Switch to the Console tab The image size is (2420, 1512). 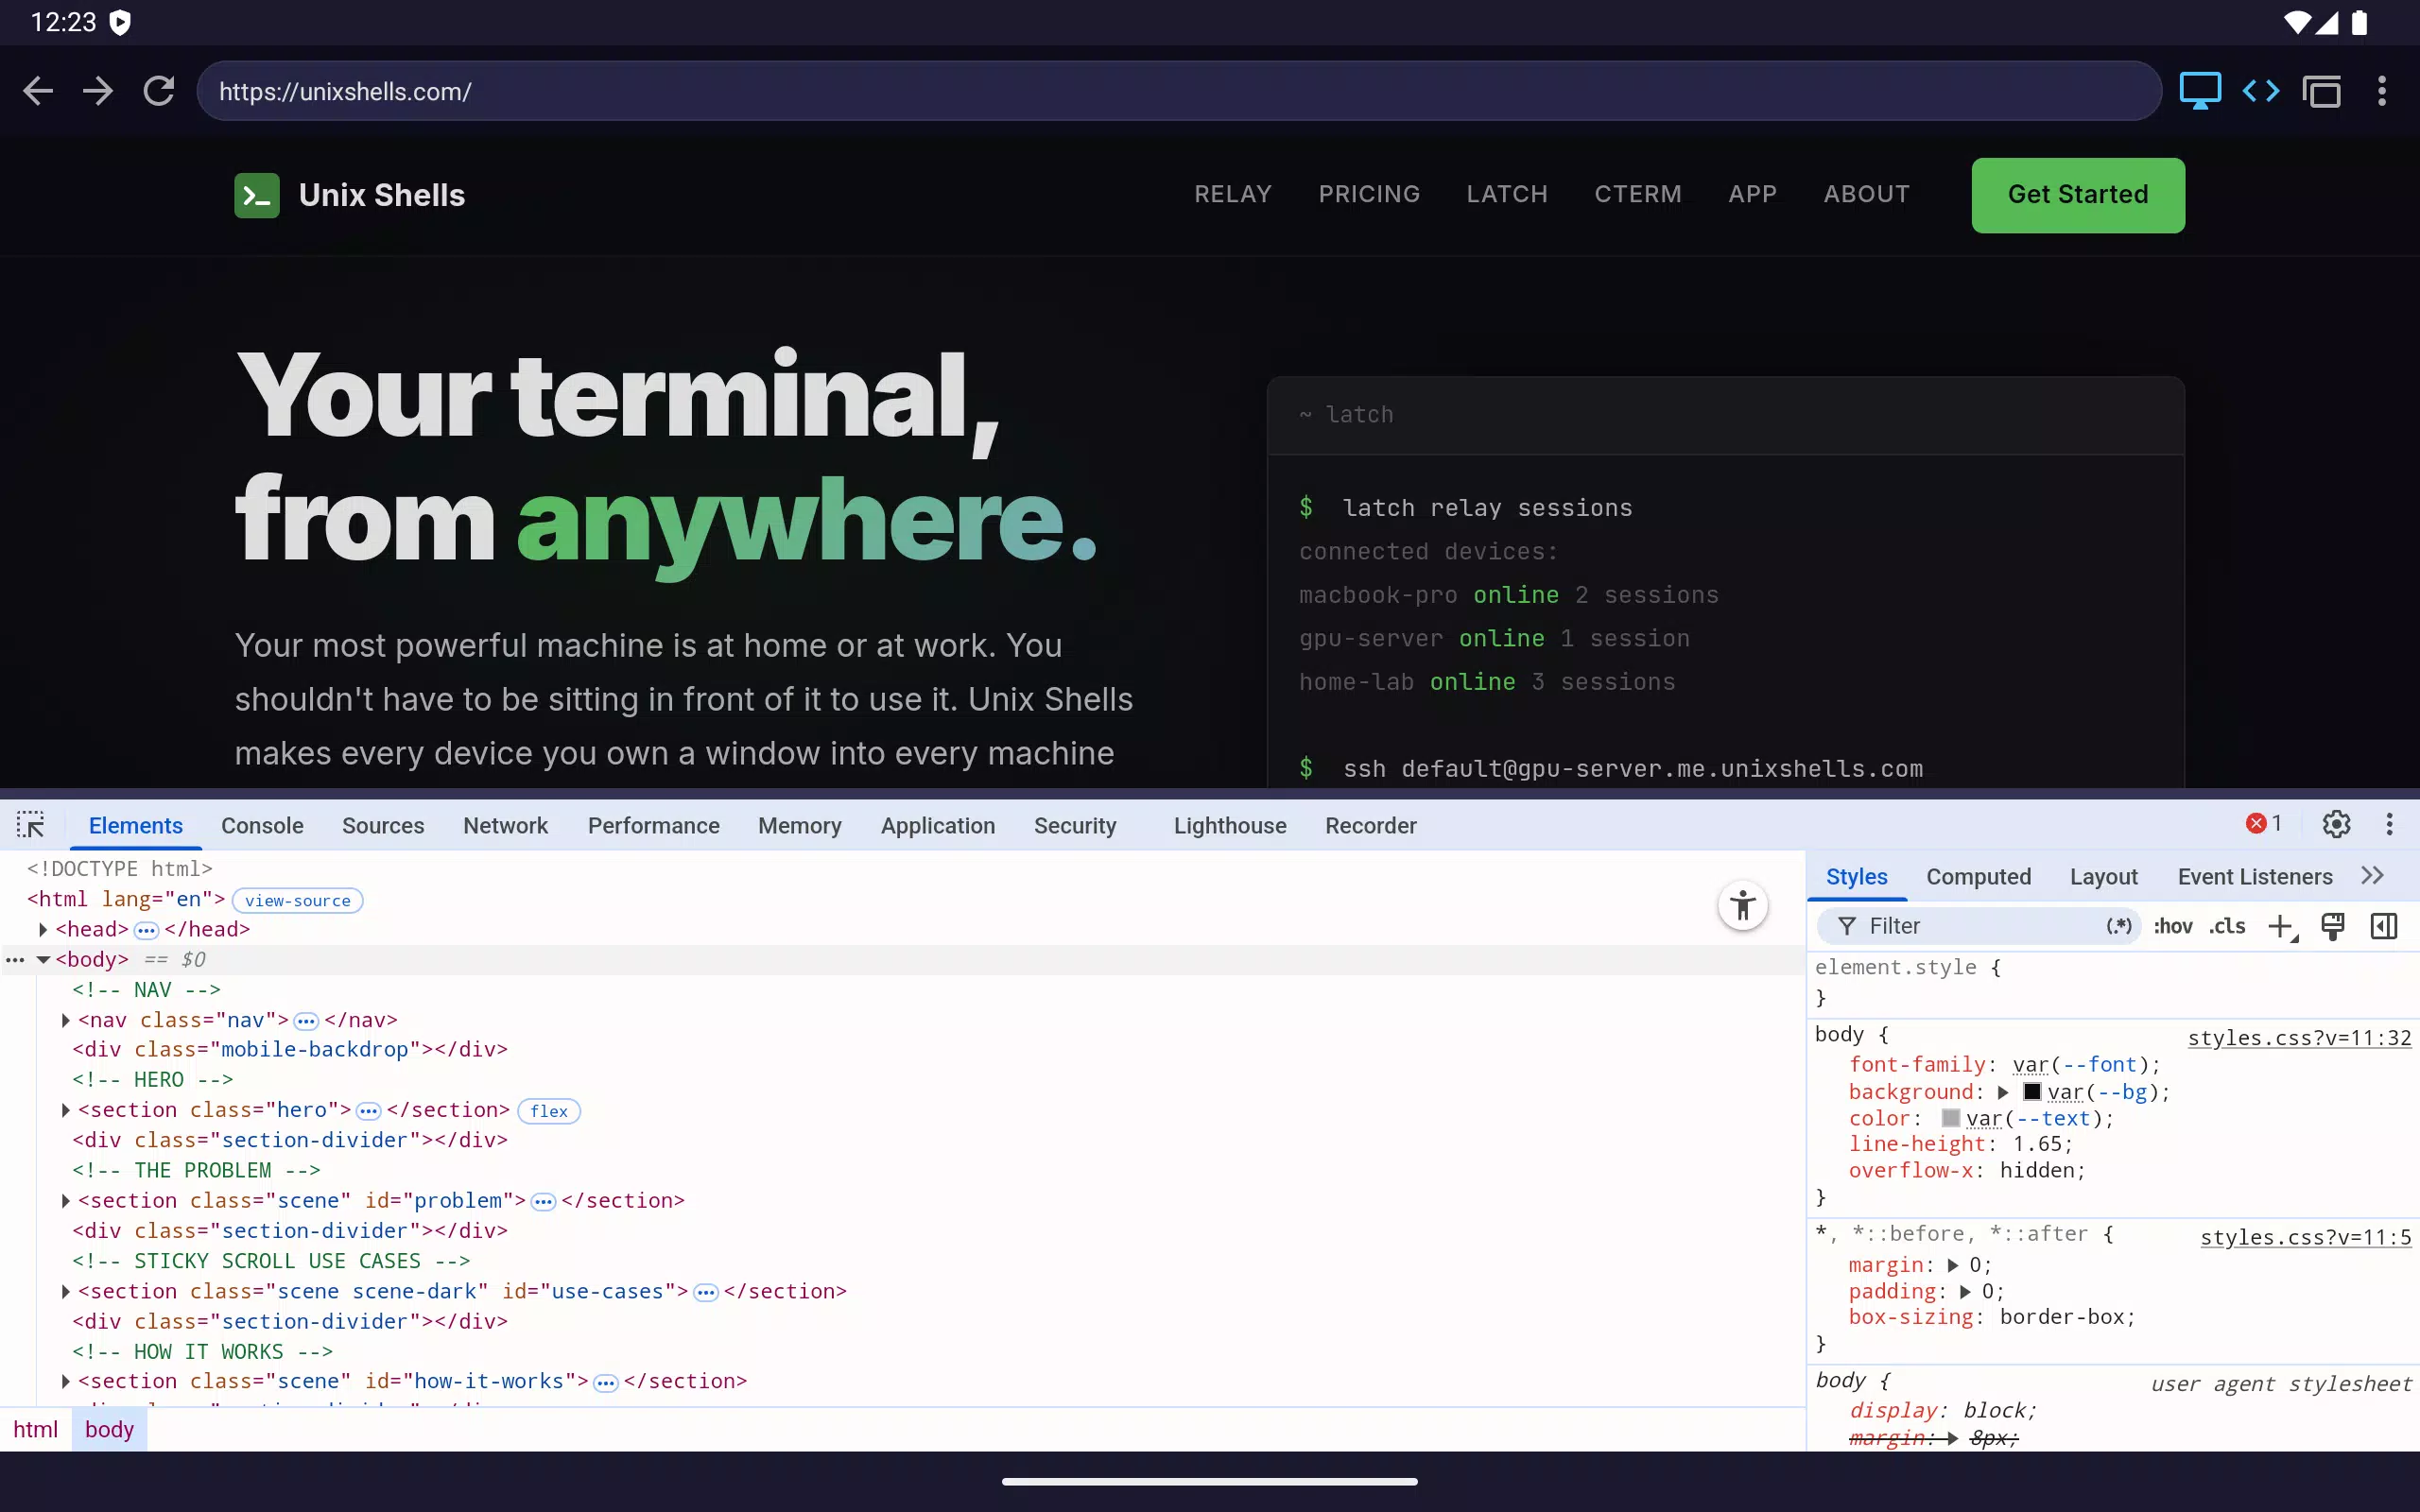click(x=262, y=825)
